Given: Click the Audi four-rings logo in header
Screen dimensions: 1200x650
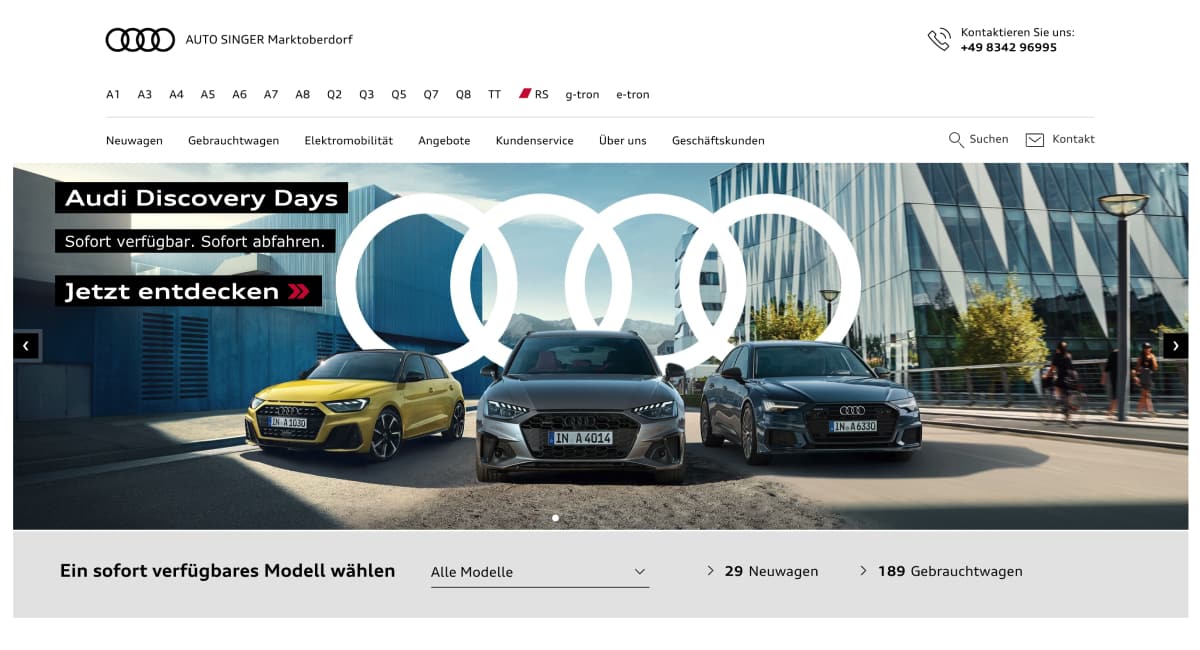Looking at the screenshot, I should click(x=140, y=40).
